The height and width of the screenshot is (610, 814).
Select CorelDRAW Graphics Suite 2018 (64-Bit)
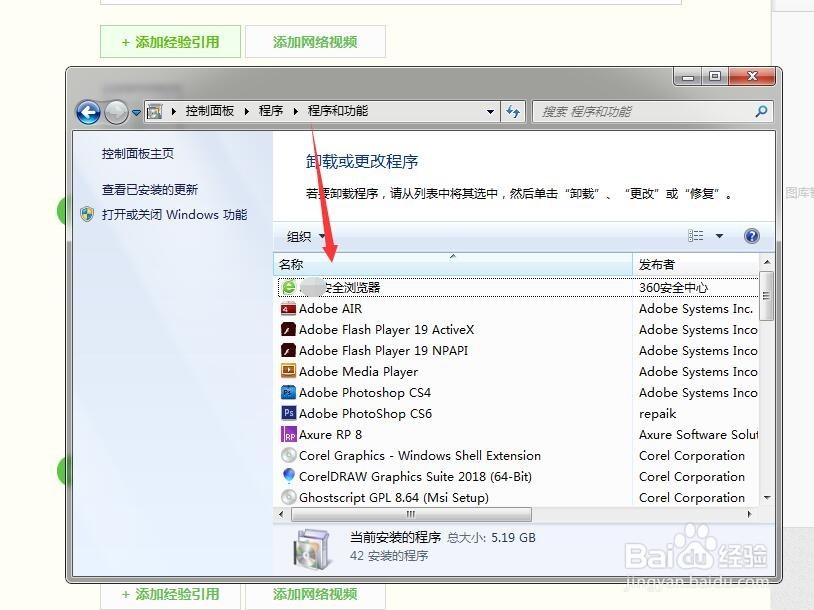tap(415, 477)
